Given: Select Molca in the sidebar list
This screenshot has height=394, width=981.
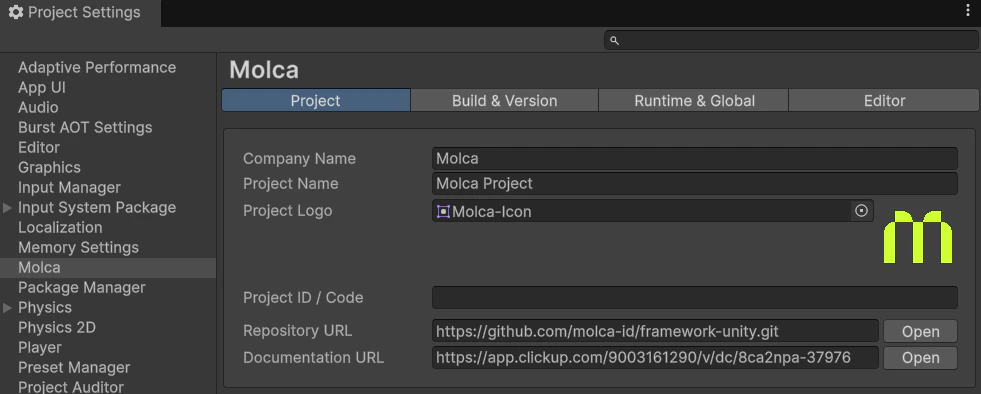Looking at the screenshot, I should 108,268.
